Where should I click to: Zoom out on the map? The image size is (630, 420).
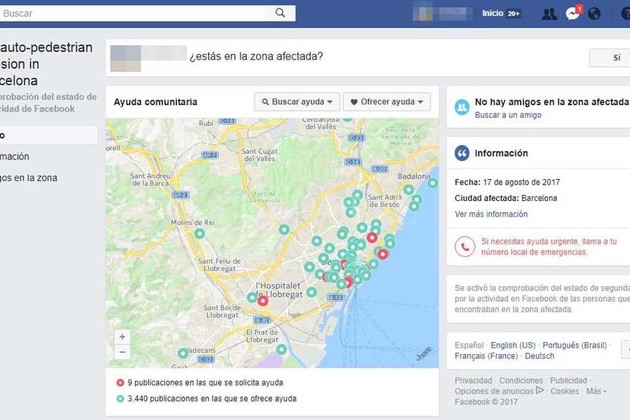click(122, 352)
